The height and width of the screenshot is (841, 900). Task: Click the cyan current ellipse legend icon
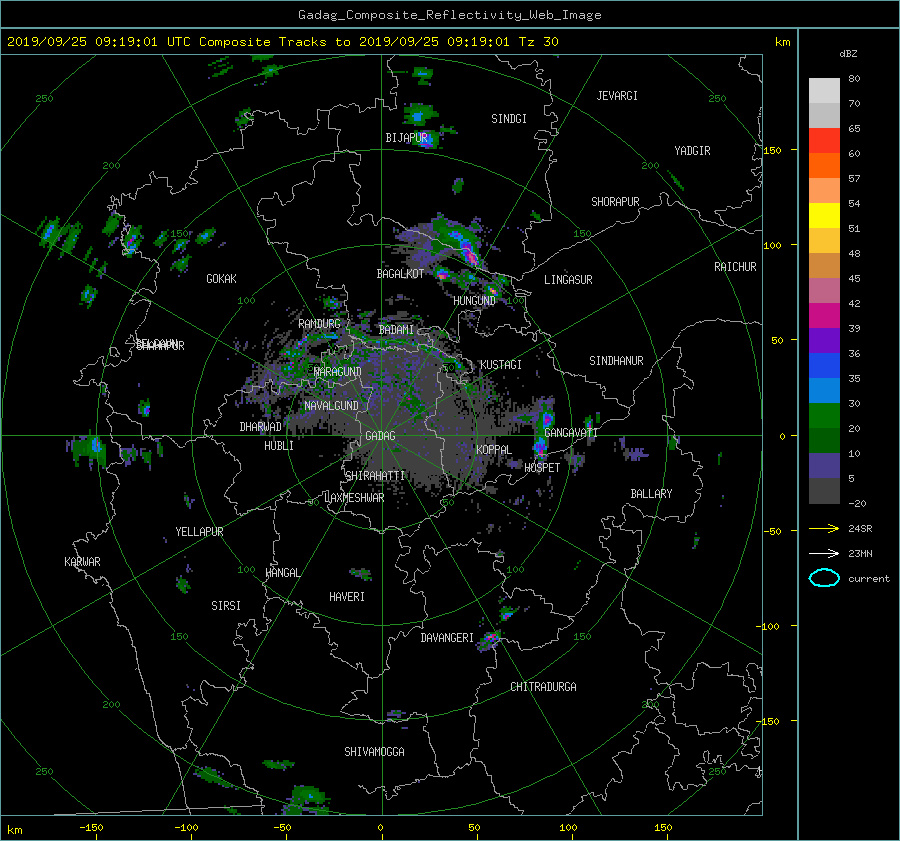824,578
